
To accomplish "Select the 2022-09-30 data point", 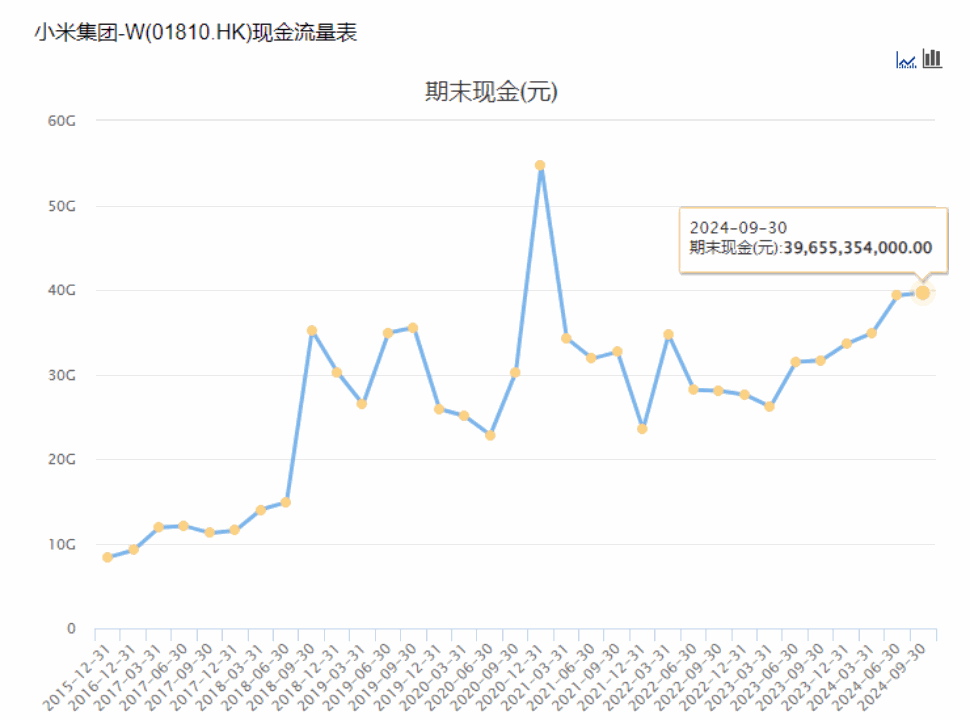I will (x=718, y=391).
